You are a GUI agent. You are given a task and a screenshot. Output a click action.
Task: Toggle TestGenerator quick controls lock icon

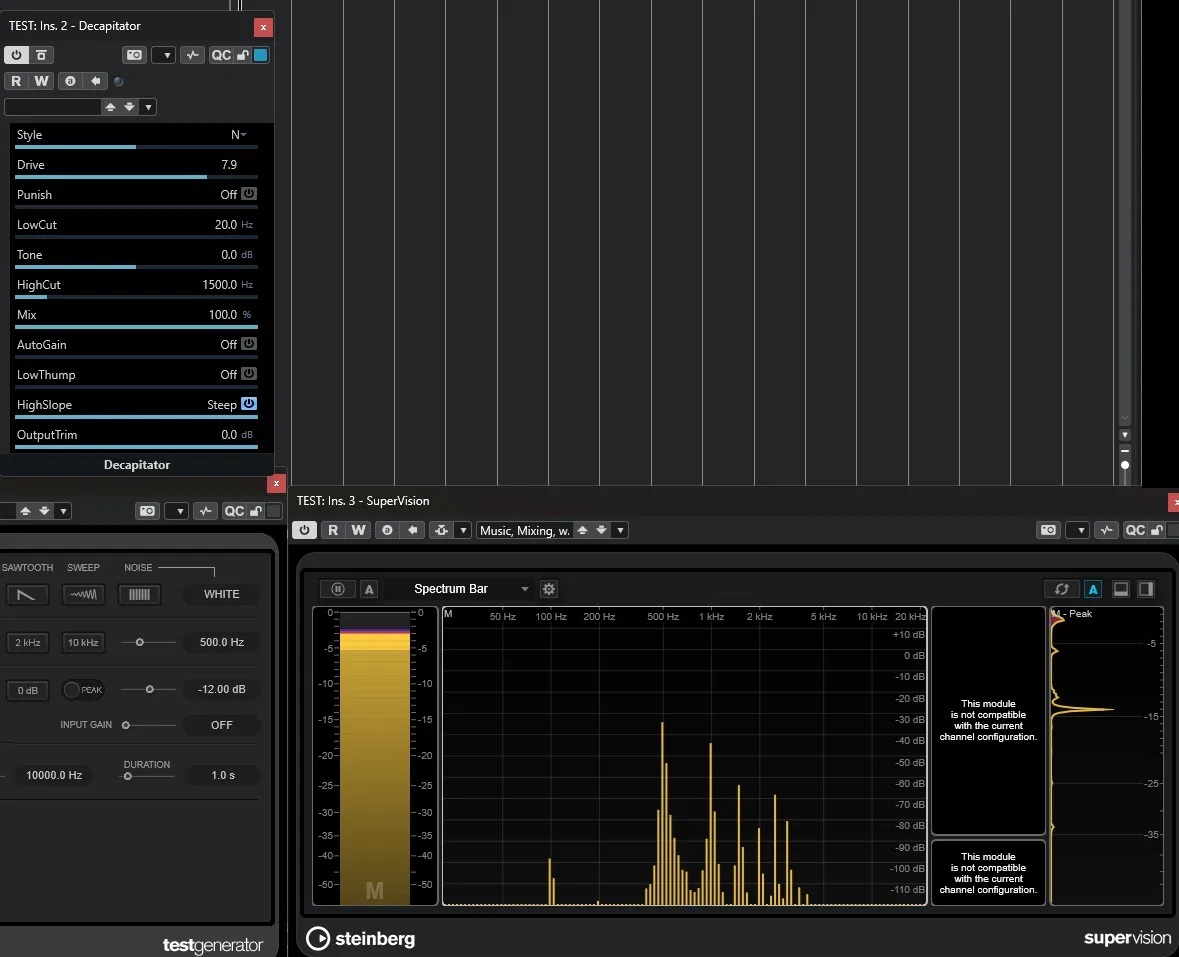pyautogui.click(x=256, y=511)
